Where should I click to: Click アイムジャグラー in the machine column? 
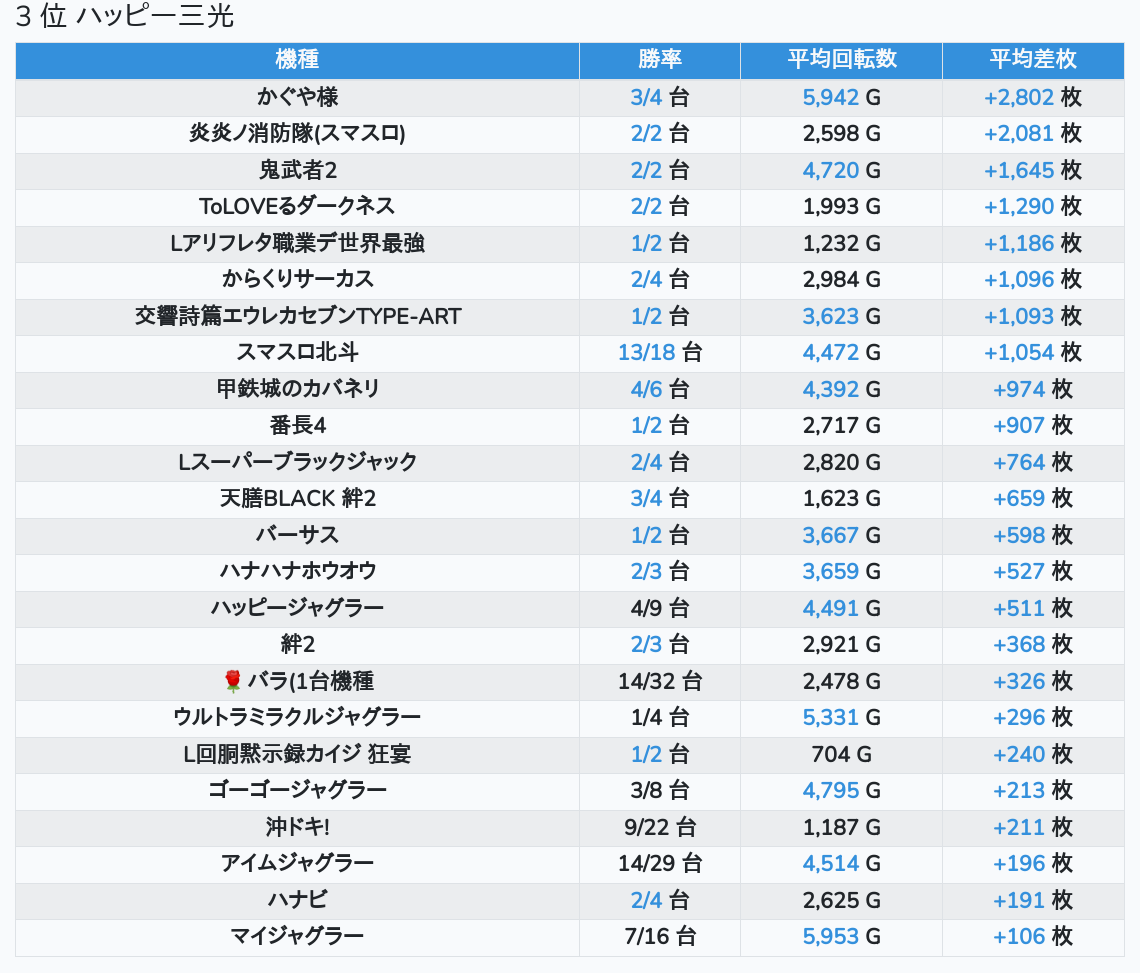tap(297, 863)
